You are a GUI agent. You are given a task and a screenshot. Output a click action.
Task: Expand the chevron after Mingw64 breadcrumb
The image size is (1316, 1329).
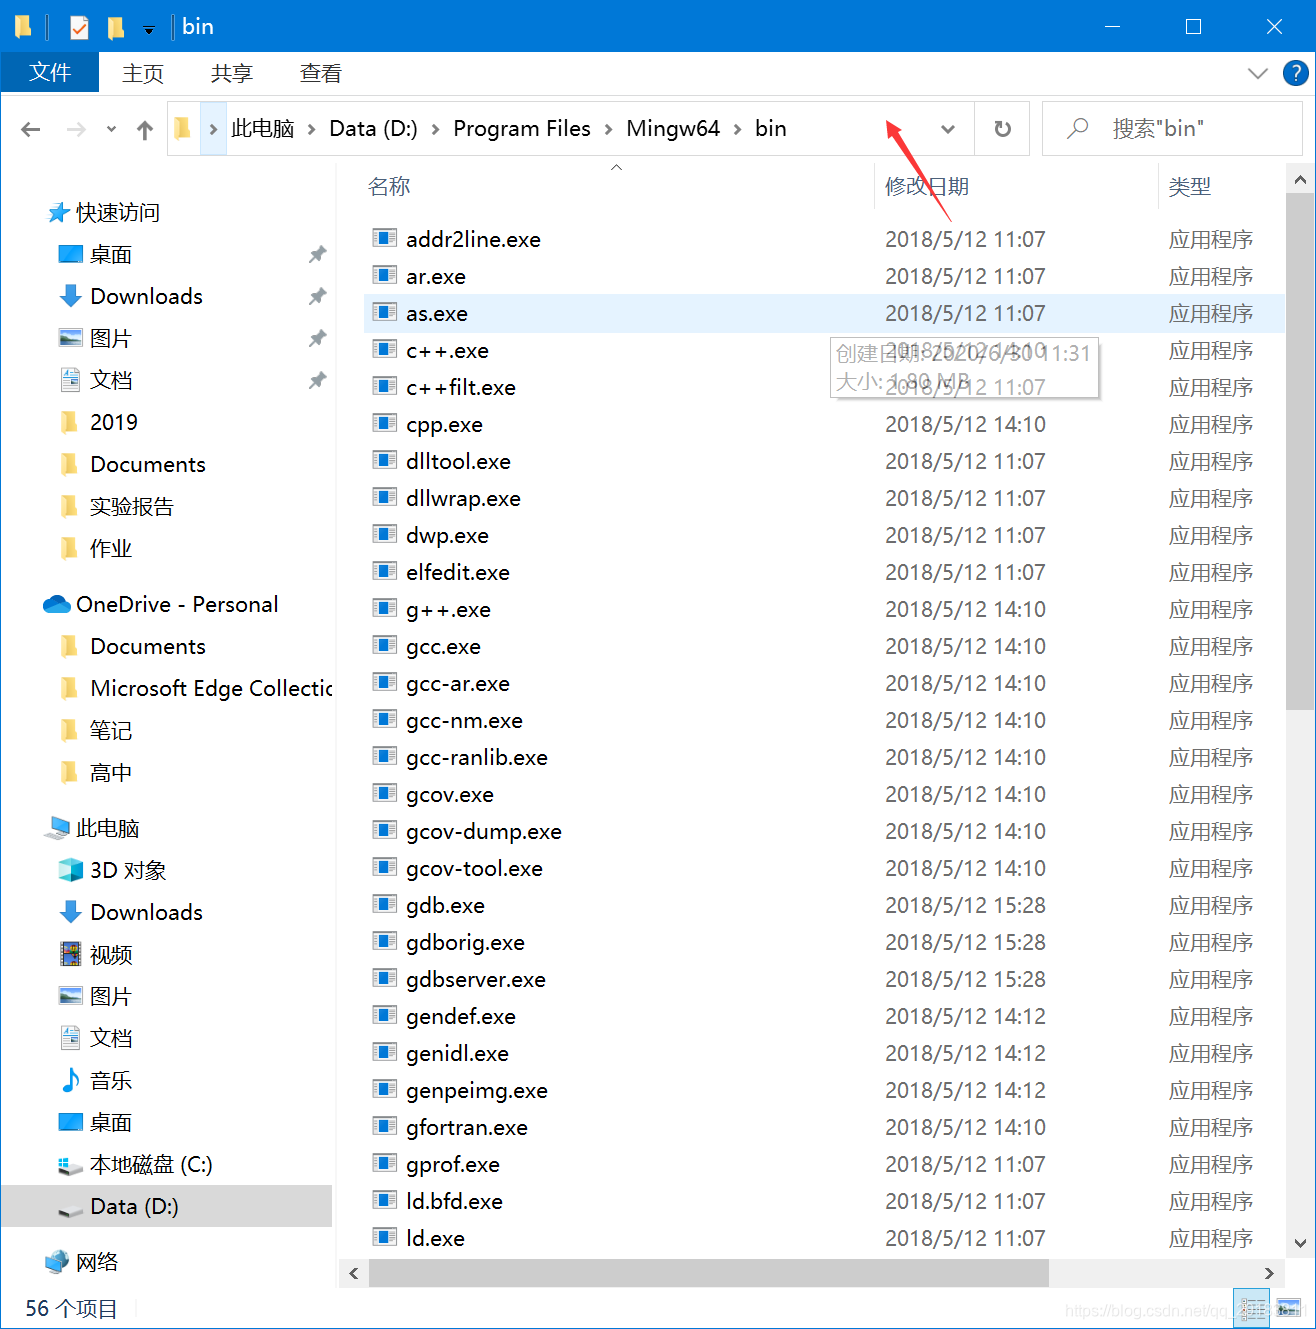[x=738, y=129]
